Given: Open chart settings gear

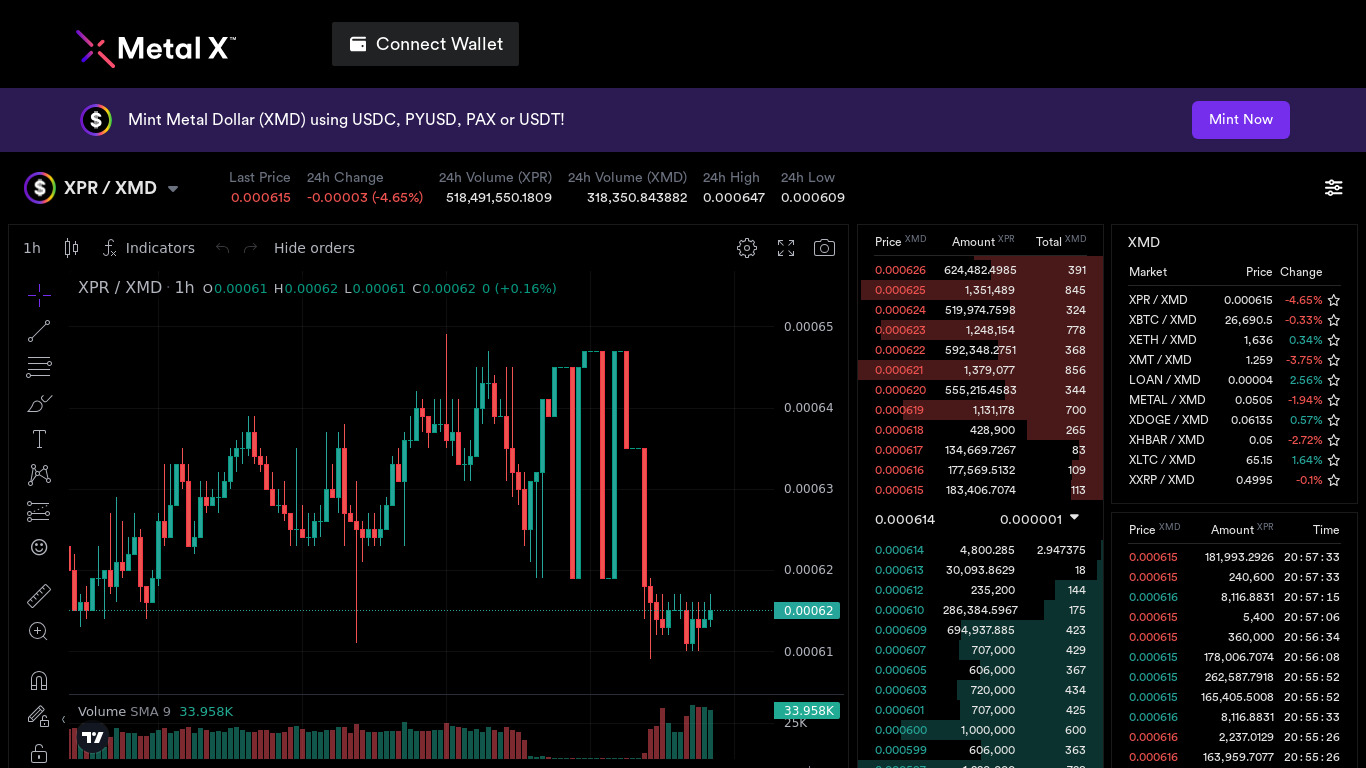Looking at the screenshot, I should click(x=747, y=248).
